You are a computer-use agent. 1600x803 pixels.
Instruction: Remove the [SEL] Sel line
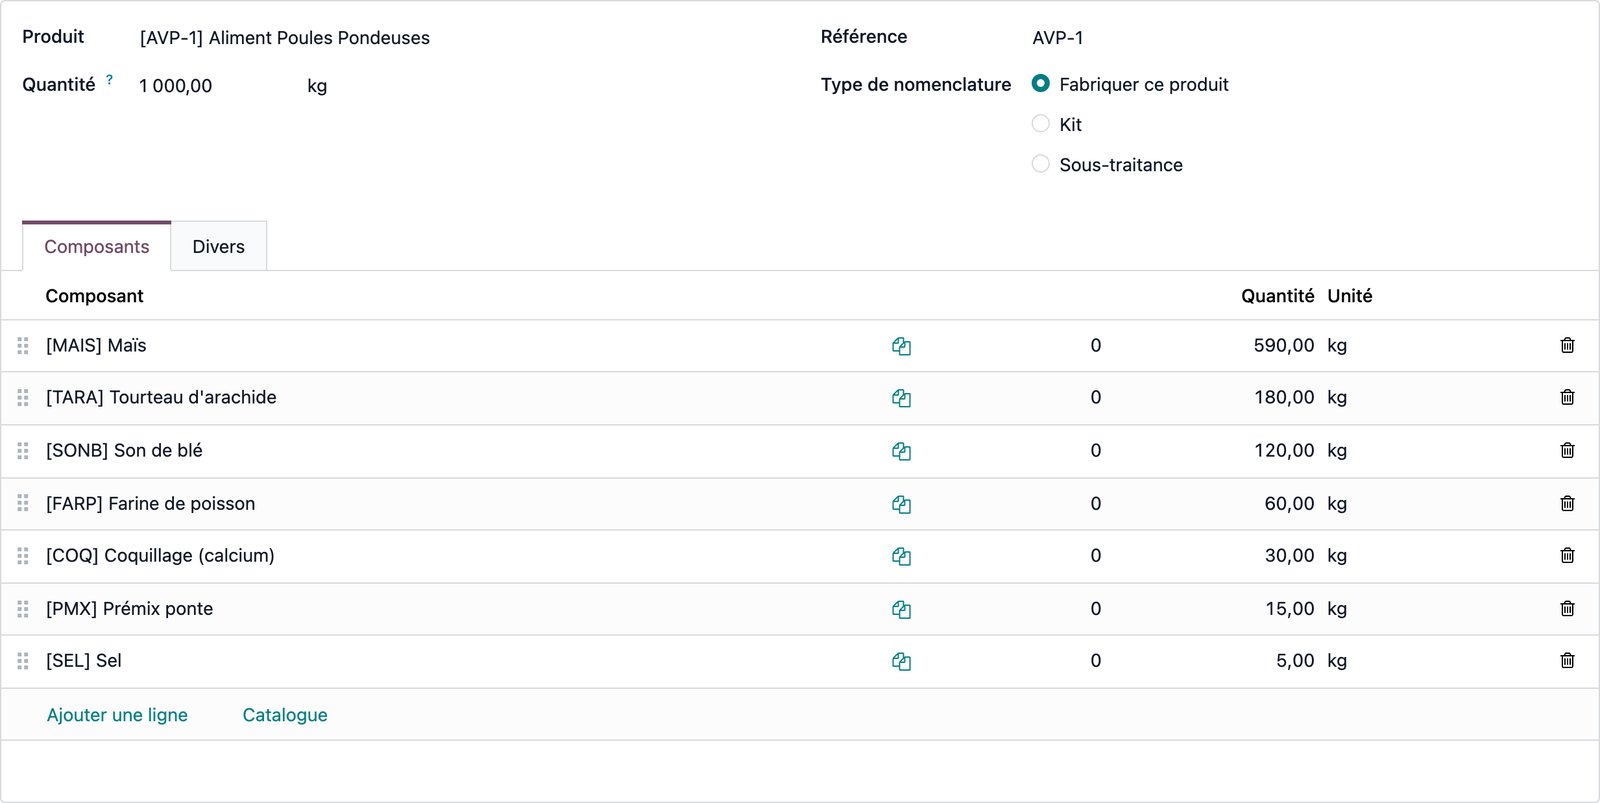(x=1567, y=660)
